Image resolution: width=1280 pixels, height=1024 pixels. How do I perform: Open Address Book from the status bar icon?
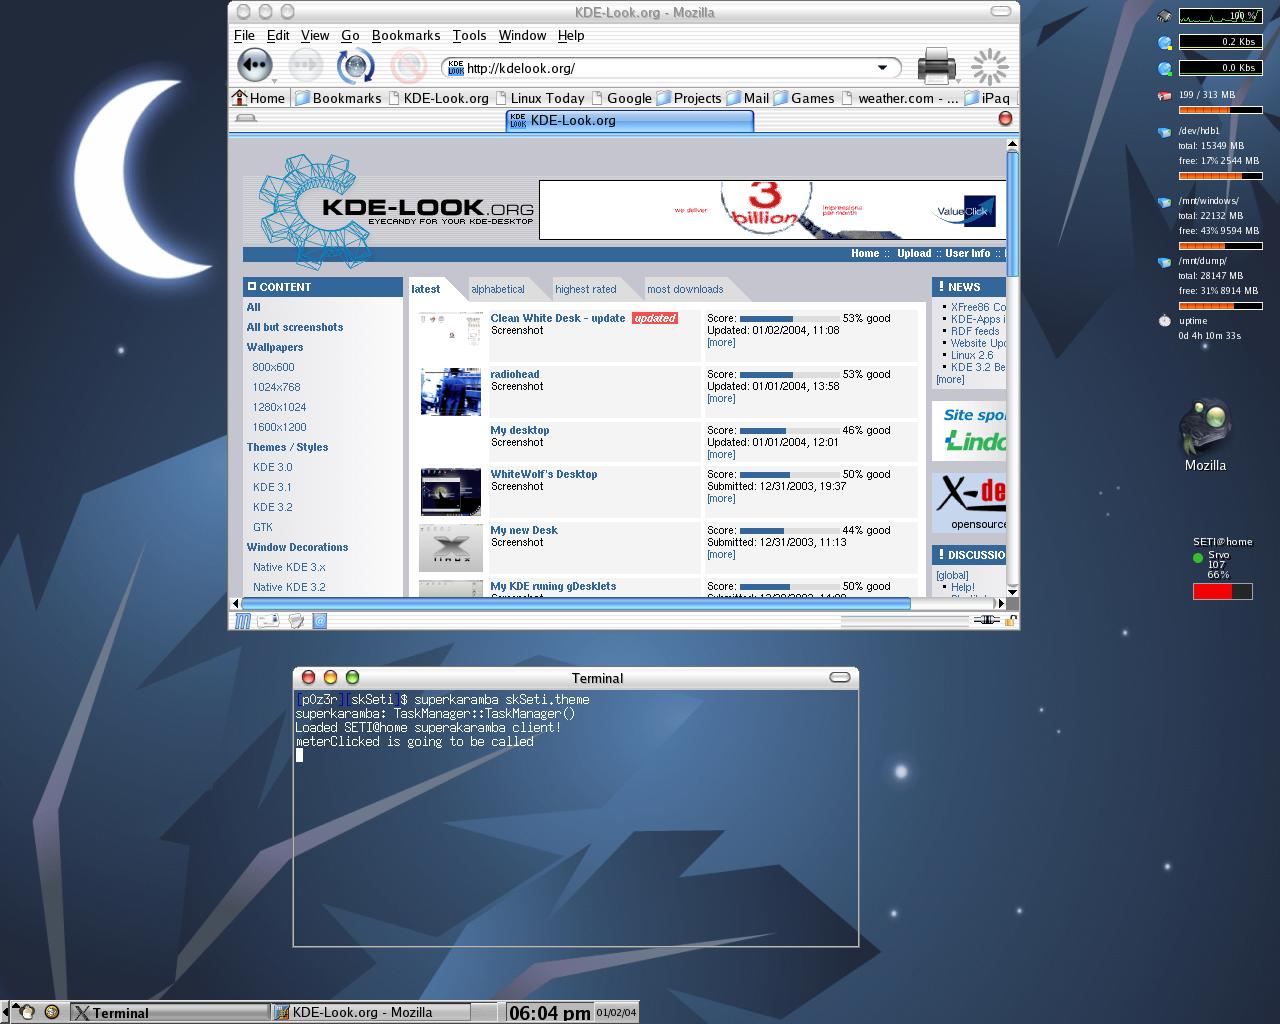[x=320, y=621]
